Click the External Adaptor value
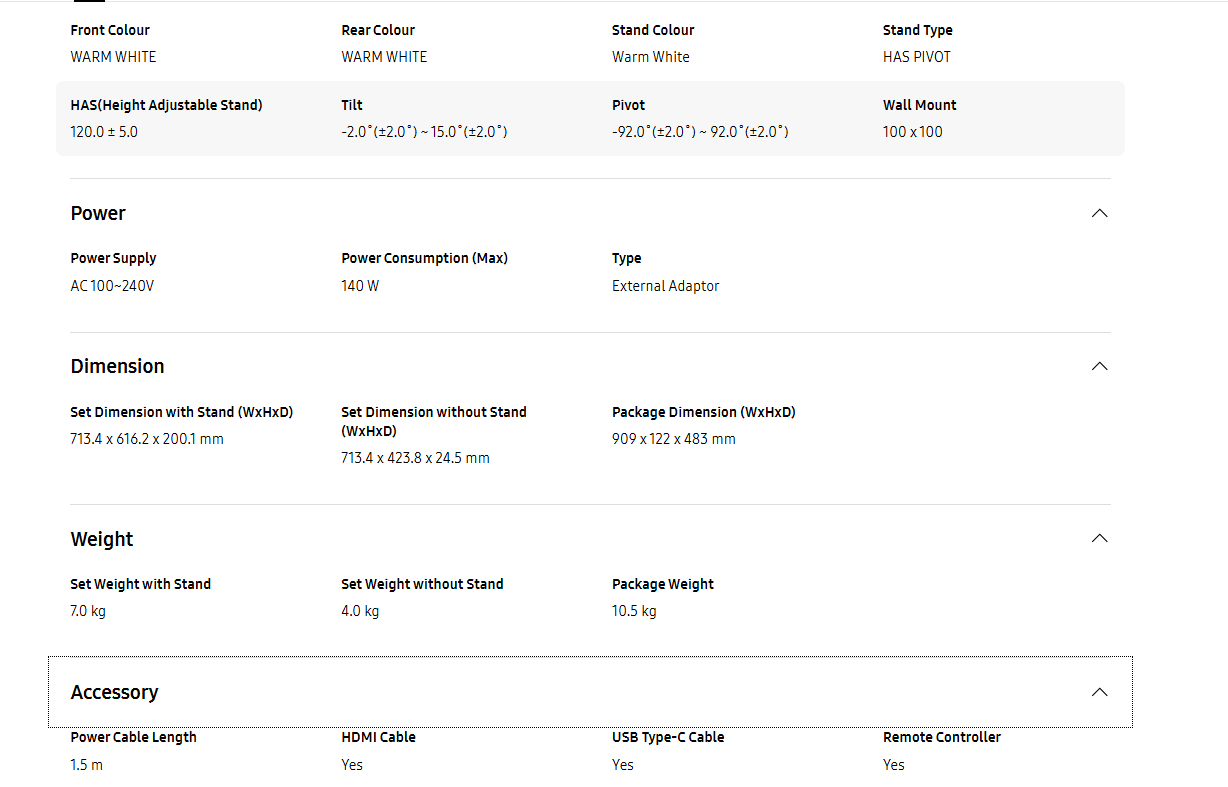 click(666, 286)
